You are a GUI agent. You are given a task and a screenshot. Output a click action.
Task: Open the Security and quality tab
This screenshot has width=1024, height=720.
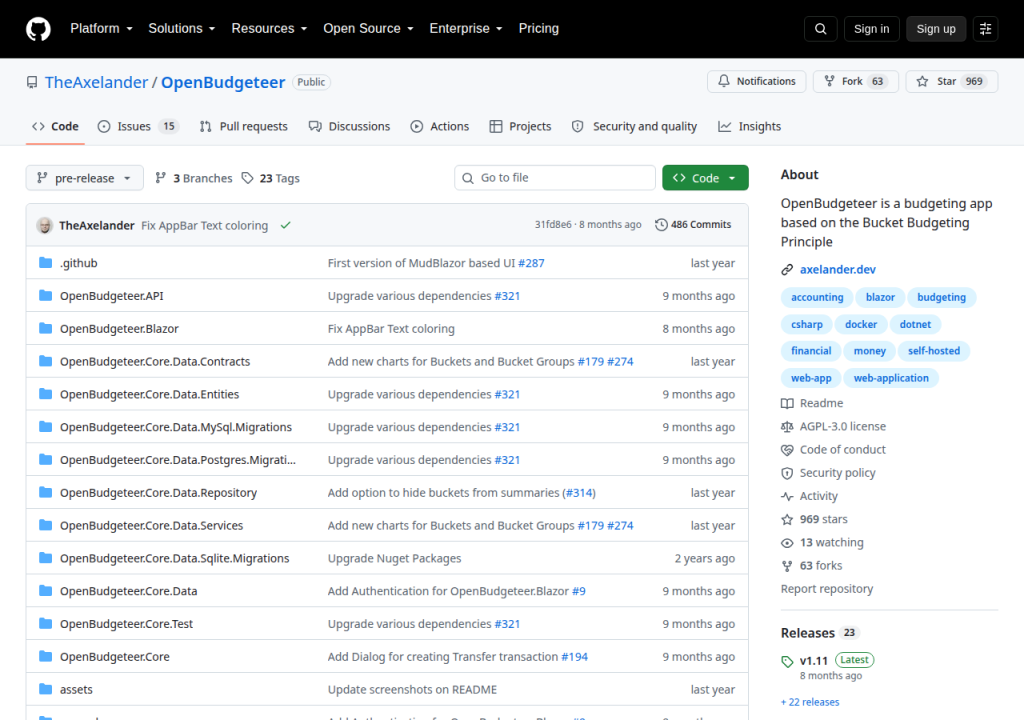(x=634, y=126)
